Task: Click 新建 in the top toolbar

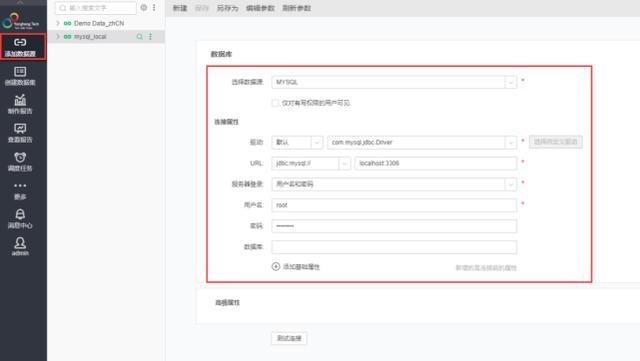Action: 180,8
